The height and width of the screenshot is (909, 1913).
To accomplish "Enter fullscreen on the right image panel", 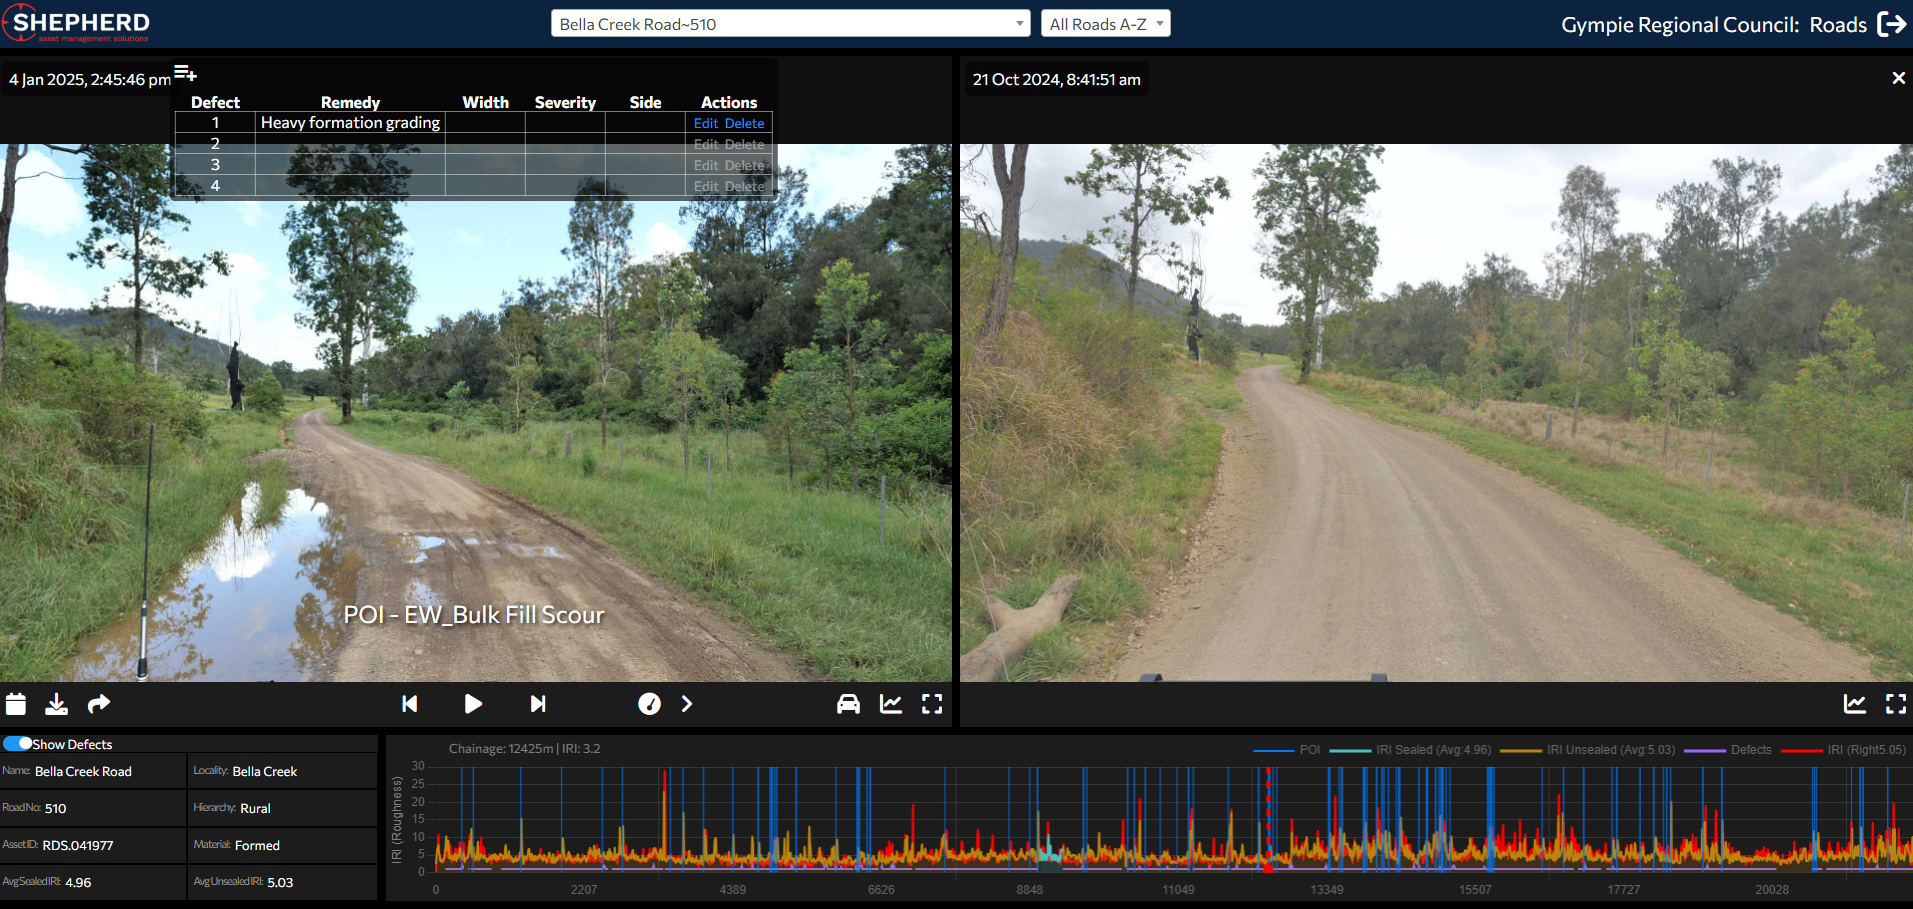I will pos(1895,704).
